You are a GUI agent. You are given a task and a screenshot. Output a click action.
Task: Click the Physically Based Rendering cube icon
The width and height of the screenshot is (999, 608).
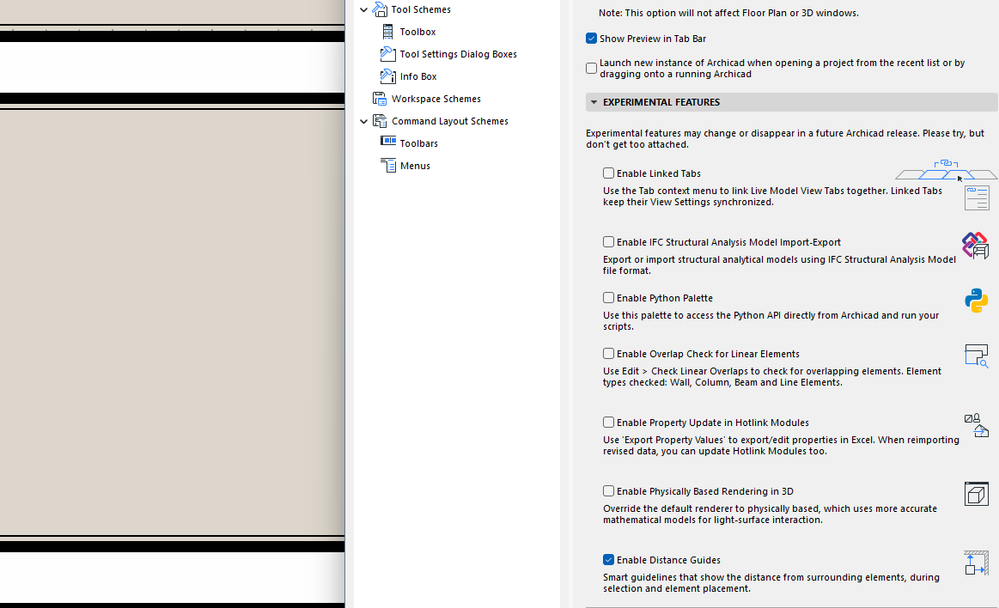pyautogui.click(x=976, y=494)
